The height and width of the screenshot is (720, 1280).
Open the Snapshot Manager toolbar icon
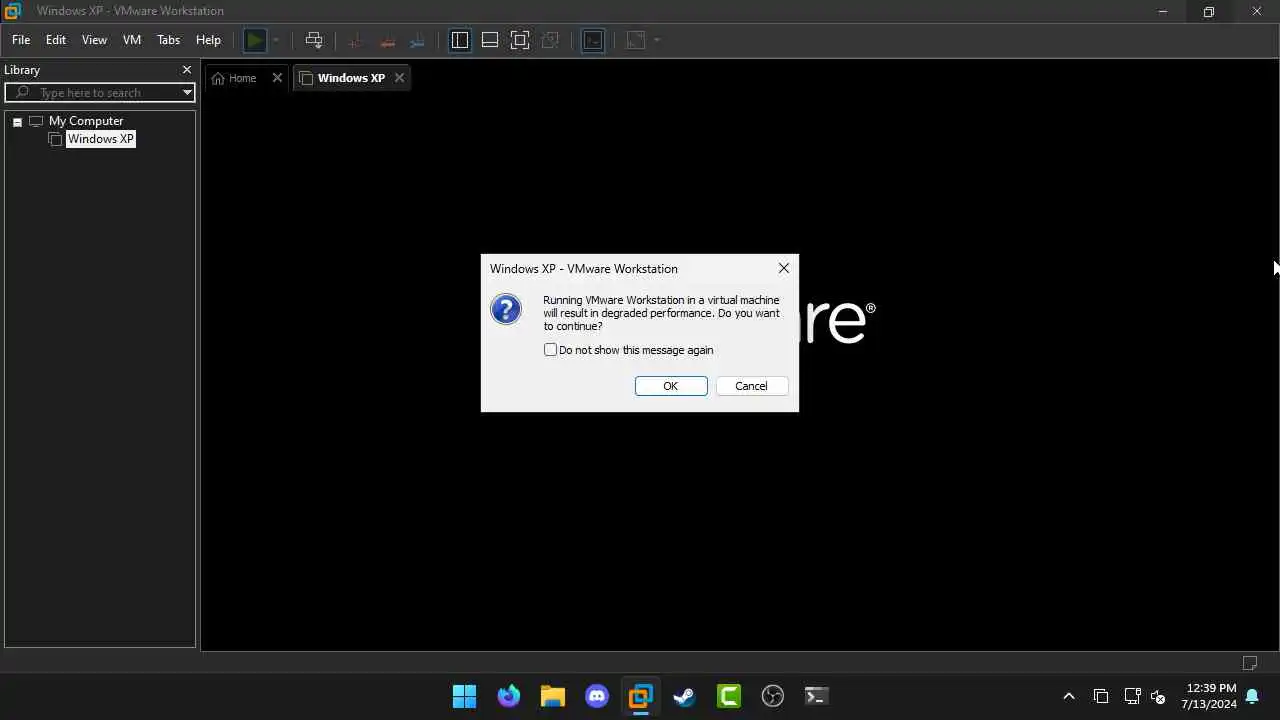[x=417, y=40]
